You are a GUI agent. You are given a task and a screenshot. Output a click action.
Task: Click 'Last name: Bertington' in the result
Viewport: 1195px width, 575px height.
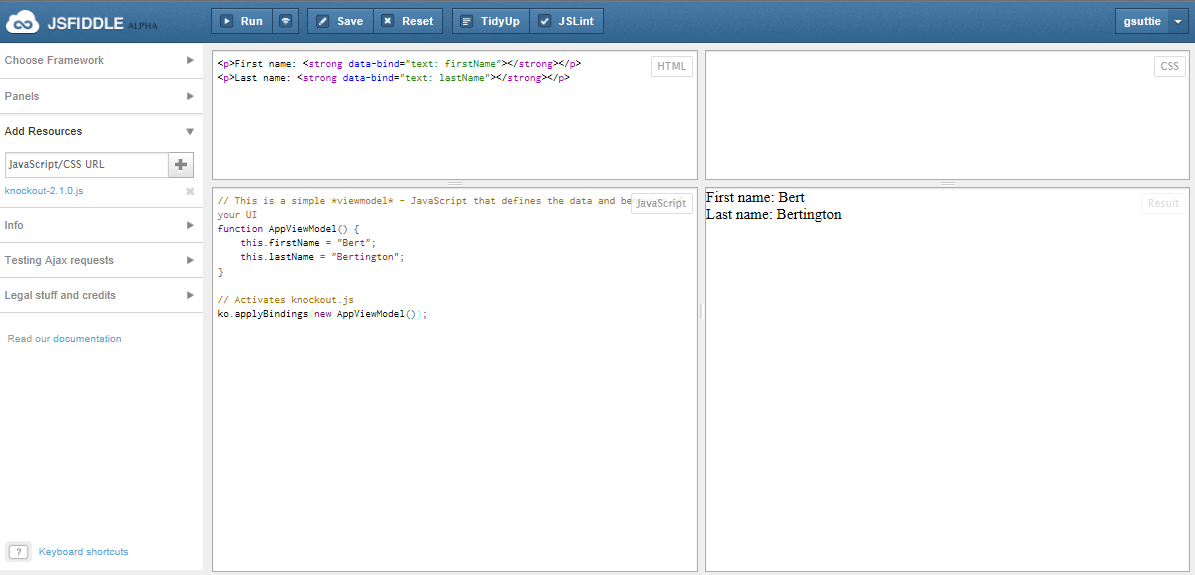click(x=774, y=214)
